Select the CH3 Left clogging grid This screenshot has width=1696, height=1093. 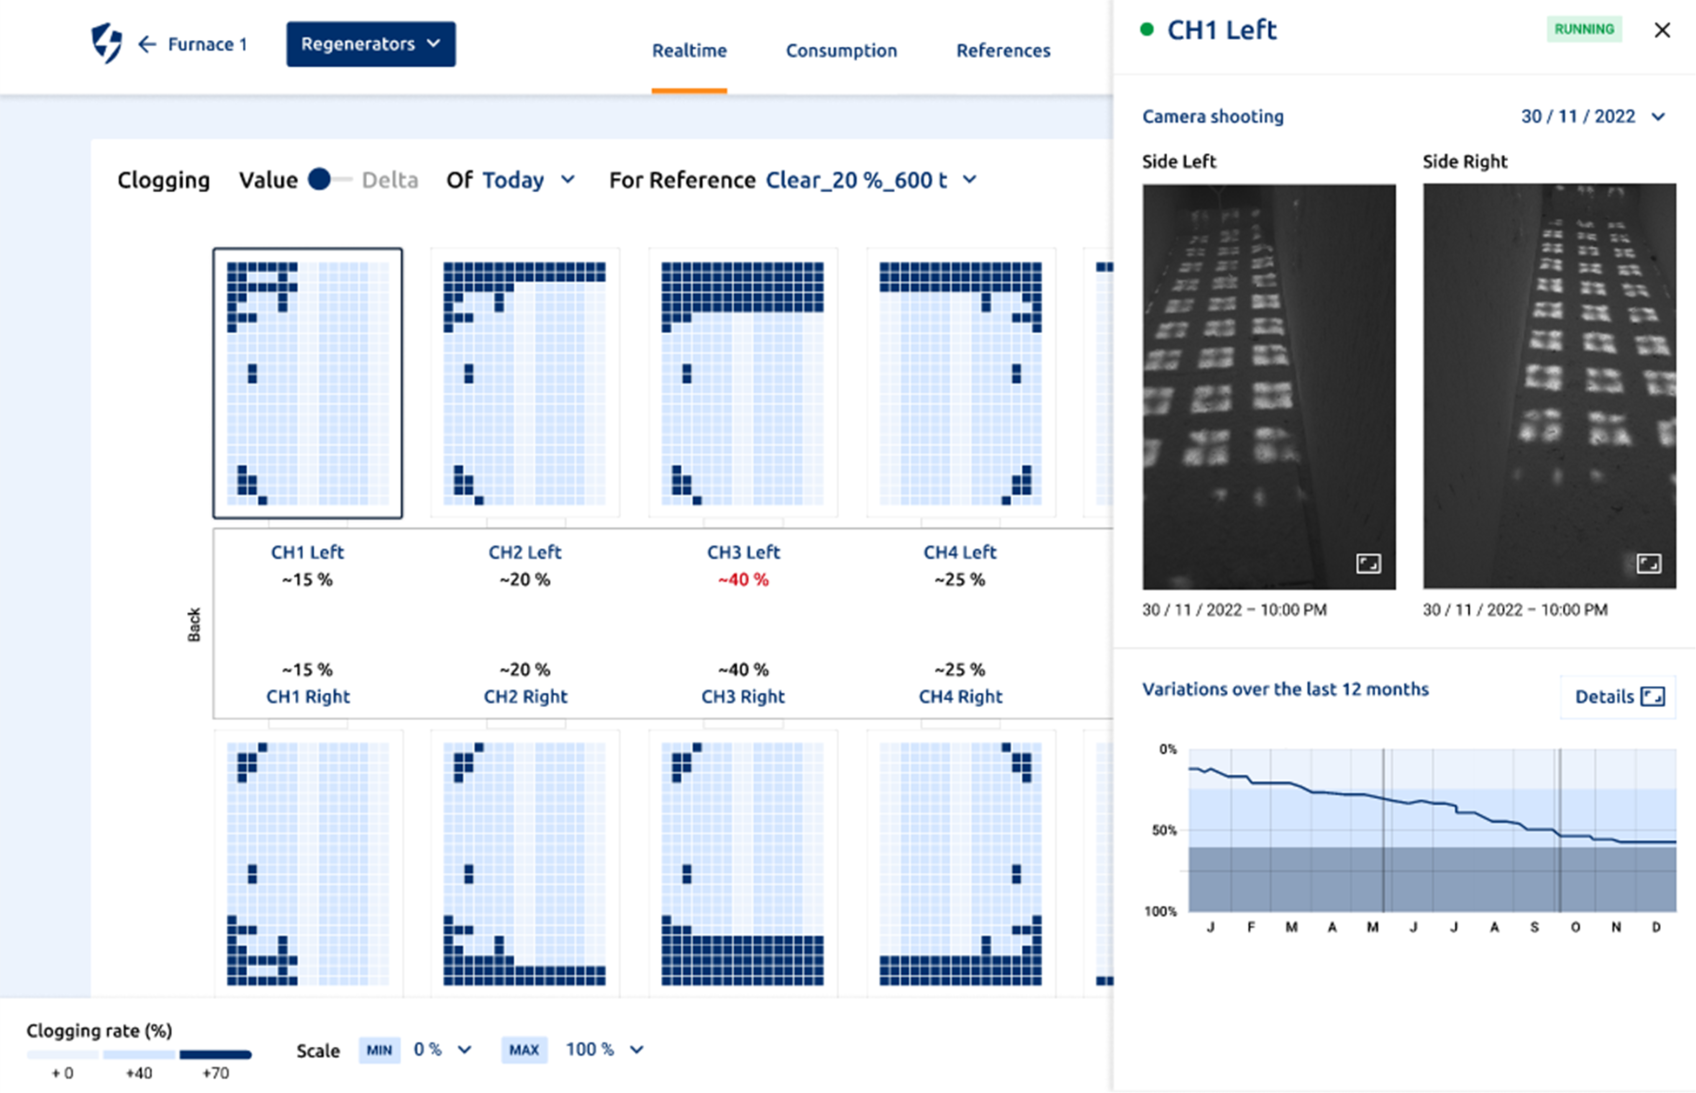click(743, 383)
